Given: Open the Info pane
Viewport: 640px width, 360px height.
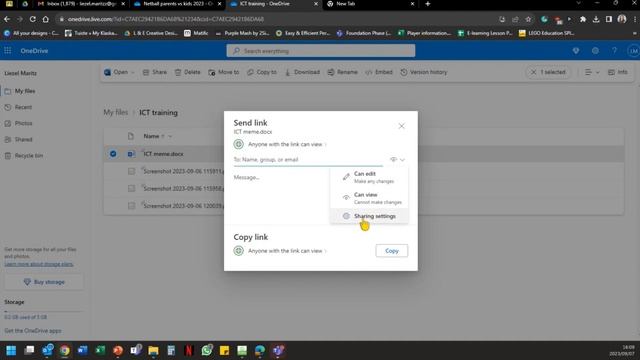Looking at the screenshot, I should click(x=618, y=72).
